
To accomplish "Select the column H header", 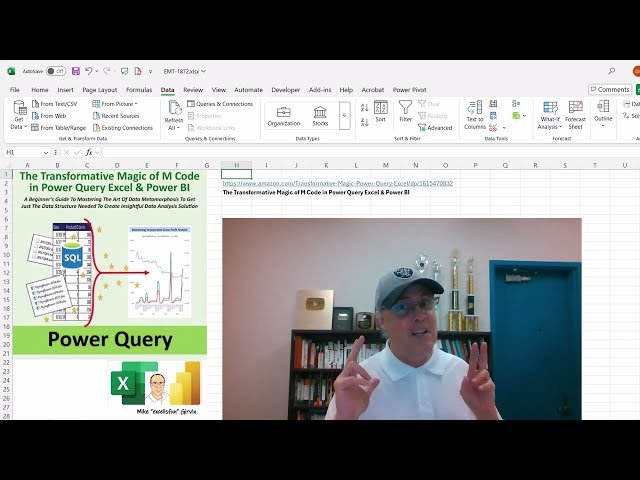I will coord(236,165).
